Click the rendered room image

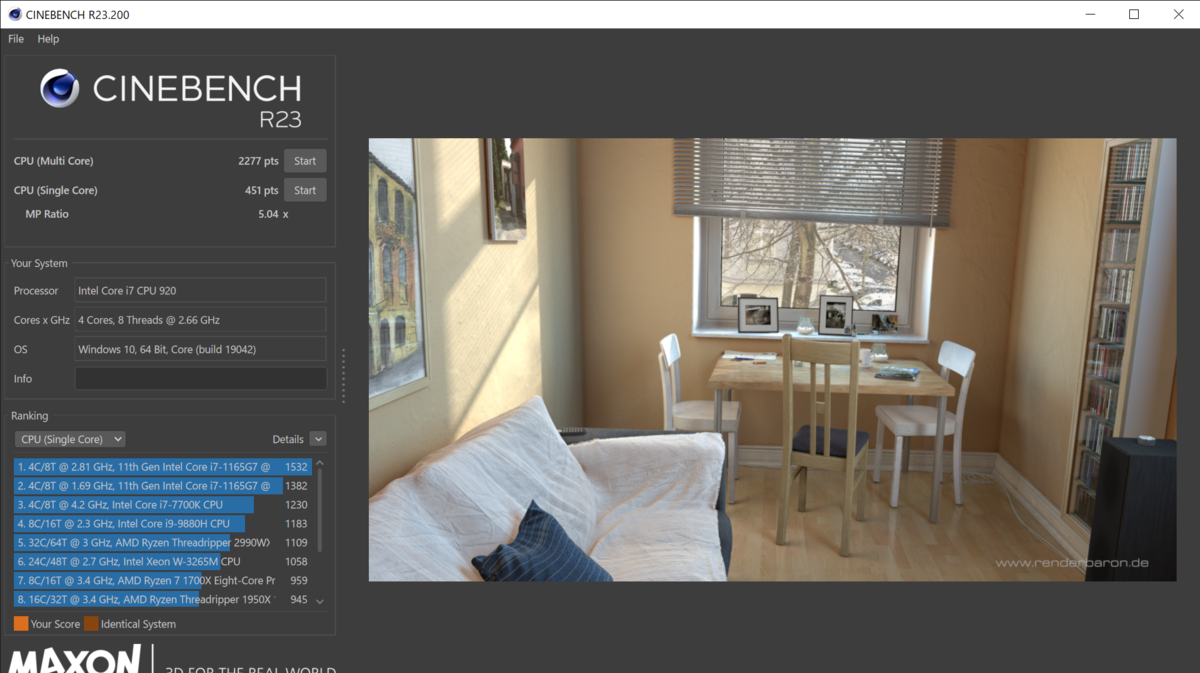click(772, 360)
